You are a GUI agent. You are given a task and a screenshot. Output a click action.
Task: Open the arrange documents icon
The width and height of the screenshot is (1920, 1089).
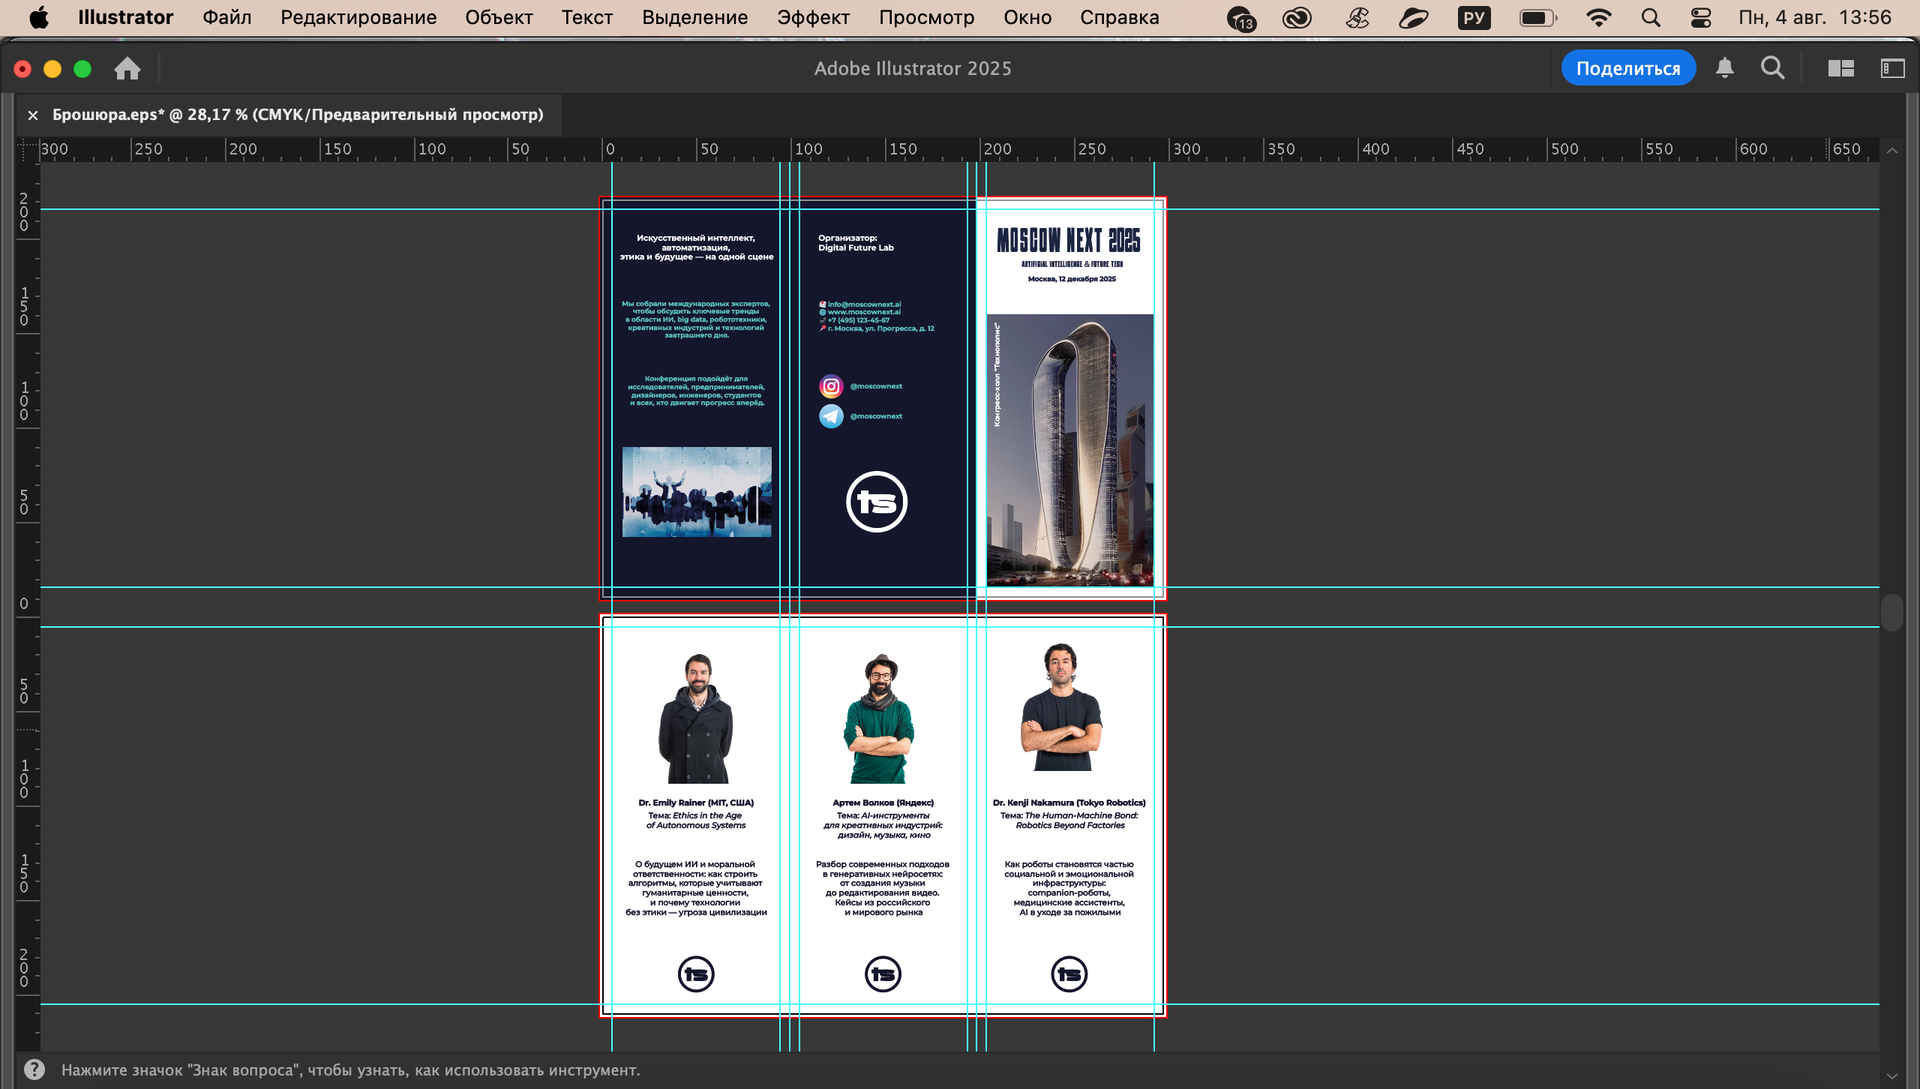click(1841, 68)
